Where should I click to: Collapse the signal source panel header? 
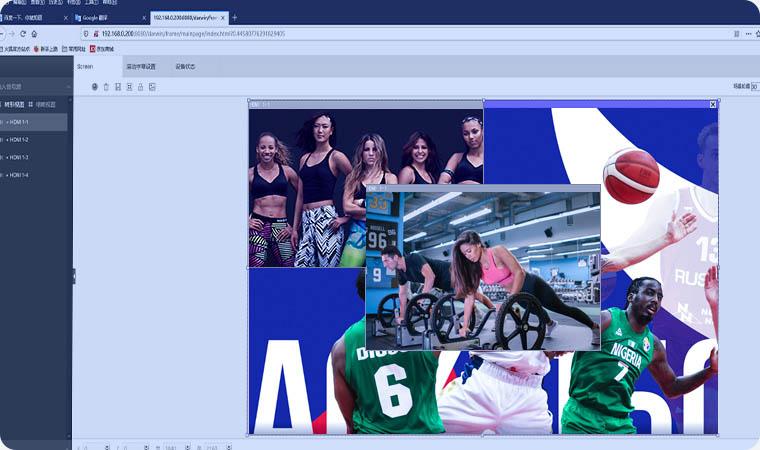68,87
